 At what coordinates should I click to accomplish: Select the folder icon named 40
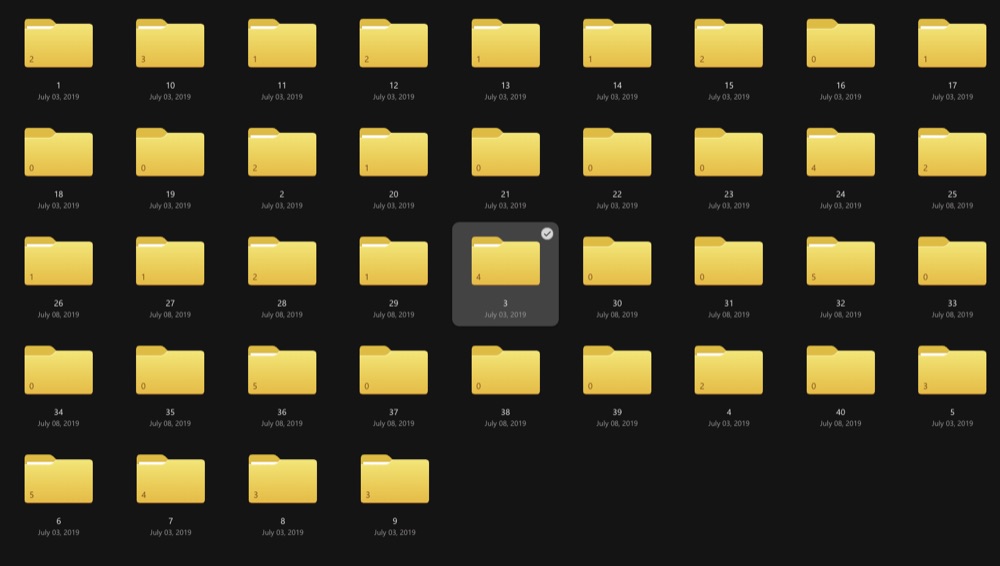[x=841, y=371]
